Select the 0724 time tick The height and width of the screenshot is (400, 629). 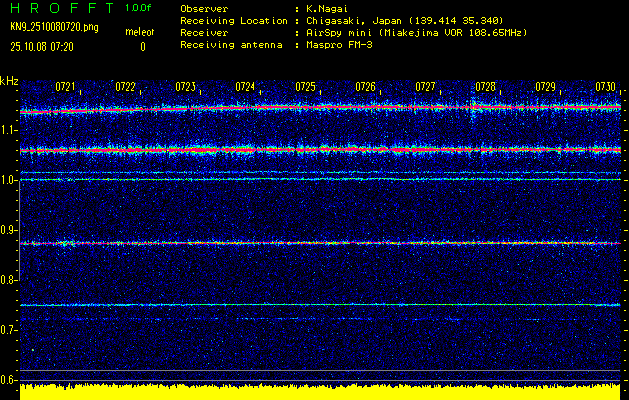[245, 87]
